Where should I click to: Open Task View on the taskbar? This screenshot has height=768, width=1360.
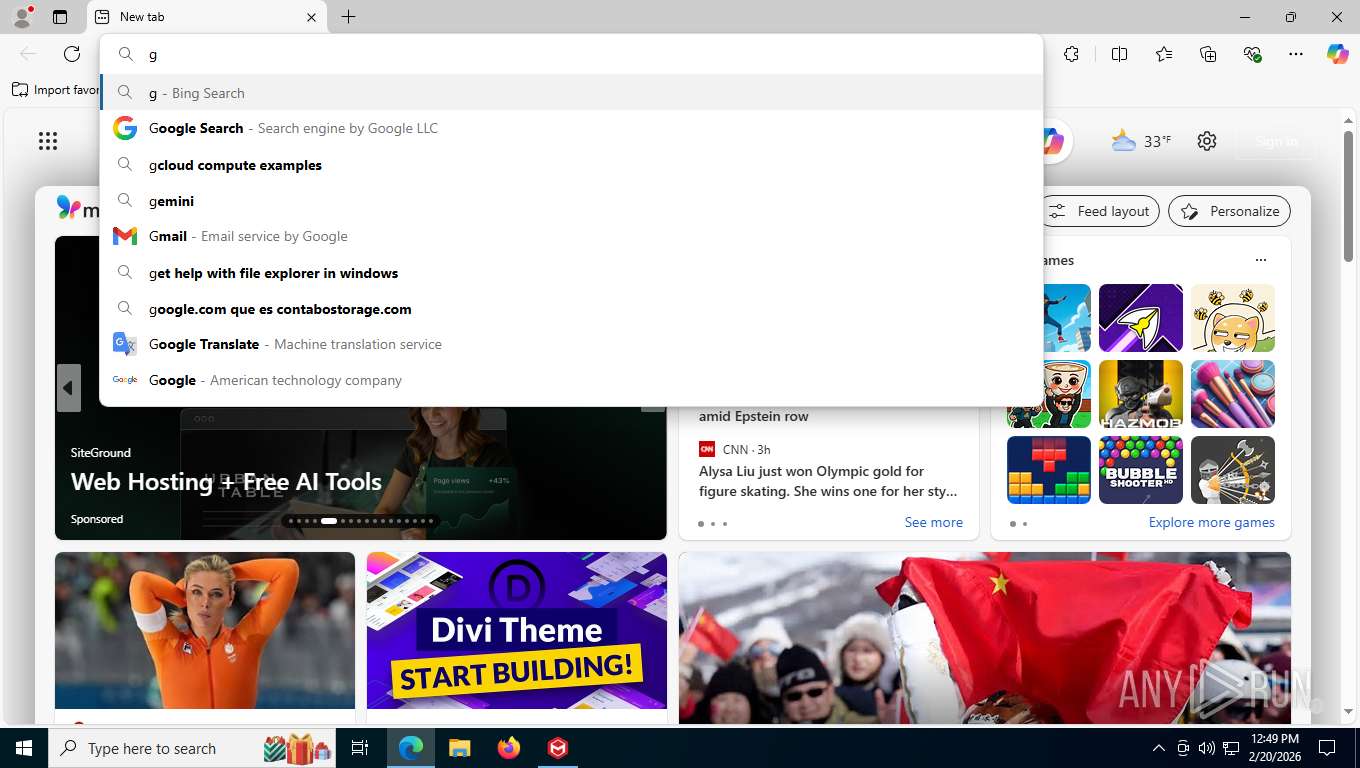click(x=360, y=748)
